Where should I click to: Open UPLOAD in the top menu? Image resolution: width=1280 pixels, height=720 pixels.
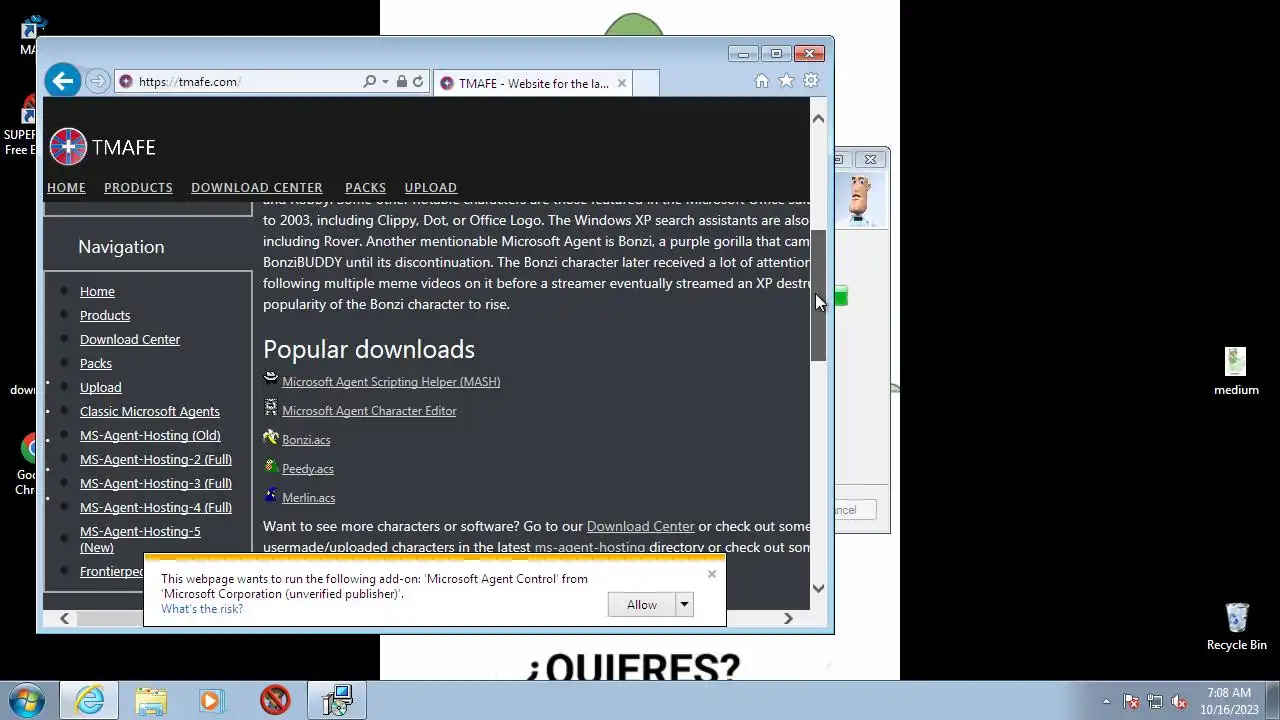coord(431,187)
